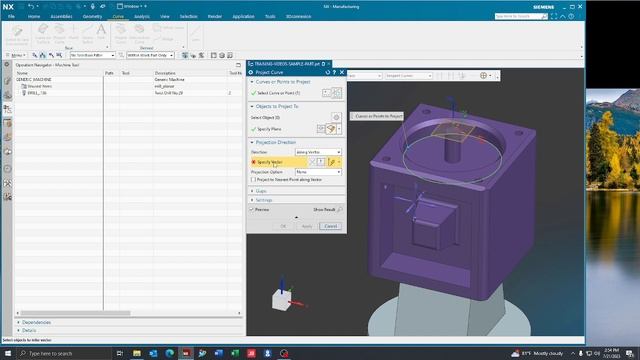Click the Name column header
Image resolution: width=640 pixels, height=360 pixels.
[x=22, y=73]
